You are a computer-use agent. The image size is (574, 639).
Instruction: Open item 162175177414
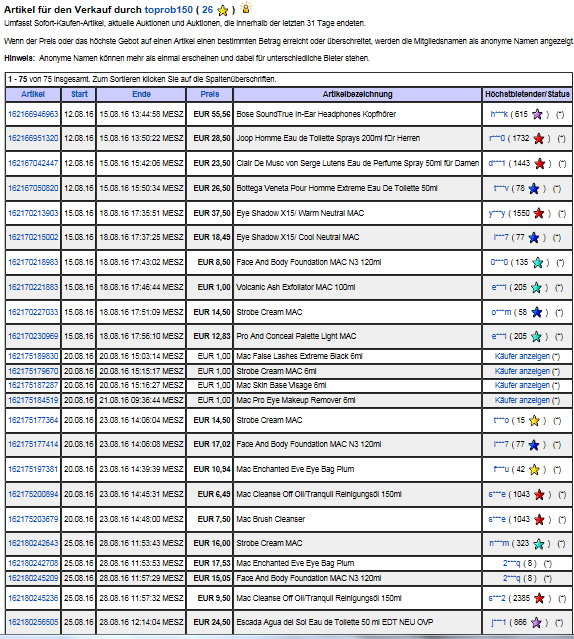coord(33,444)
